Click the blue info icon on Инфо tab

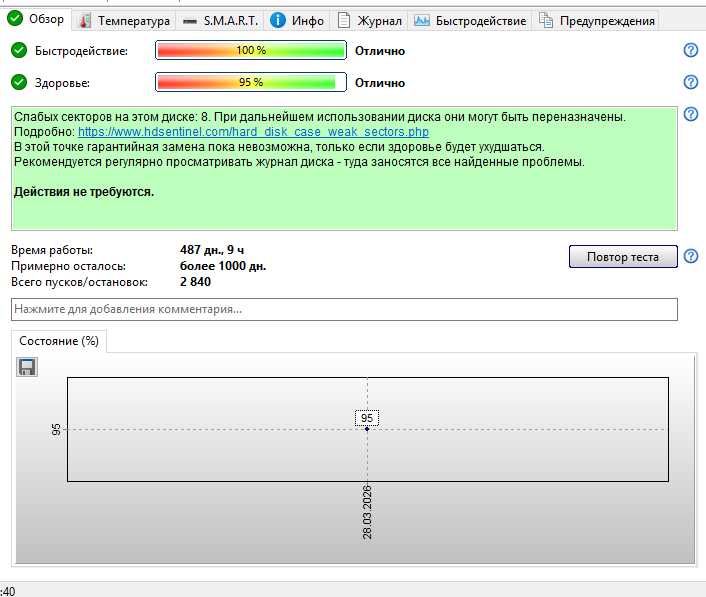[x=278, y=20]
